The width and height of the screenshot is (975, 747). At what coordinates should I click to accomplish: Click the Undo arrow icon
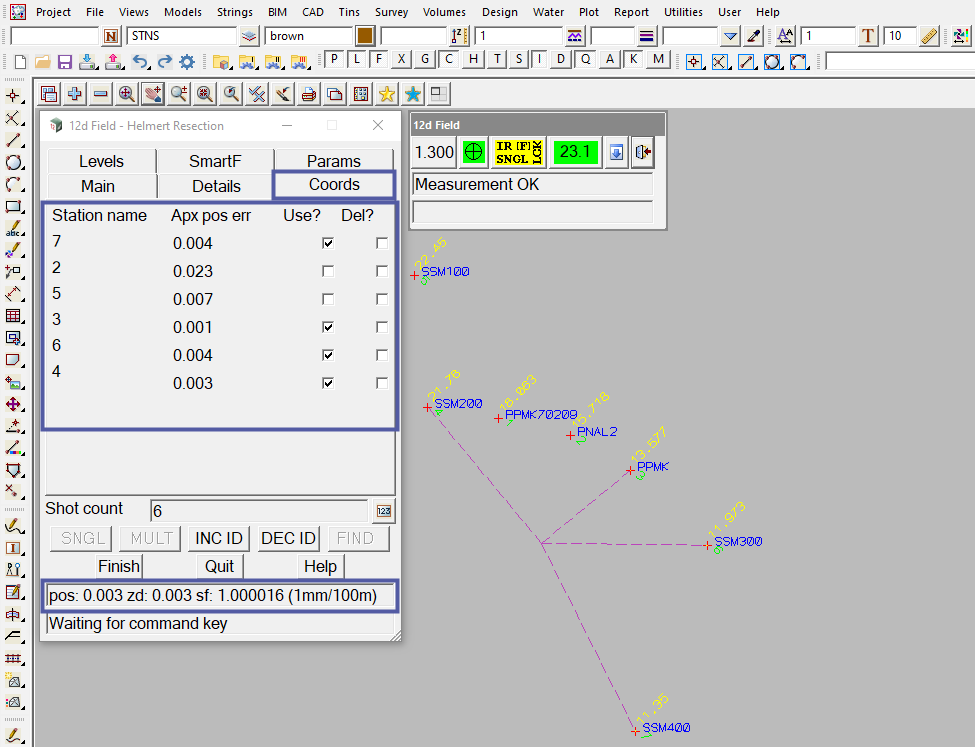click(x=140, y=61)
